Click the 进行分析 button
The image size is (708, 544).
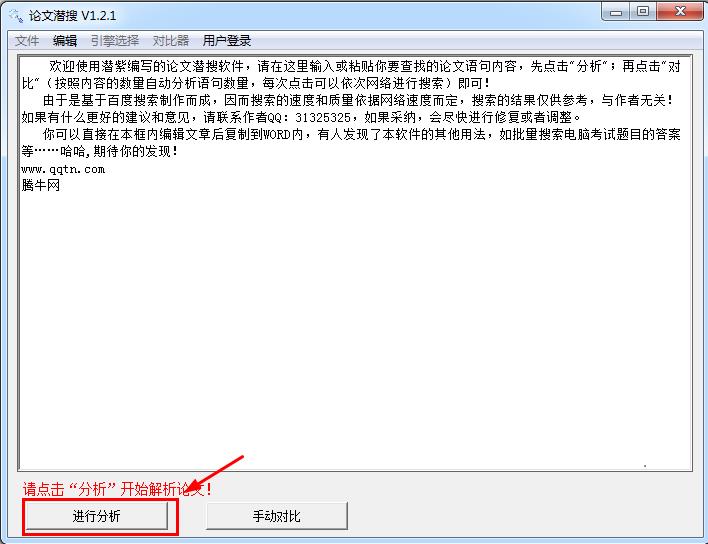point(97,516)
